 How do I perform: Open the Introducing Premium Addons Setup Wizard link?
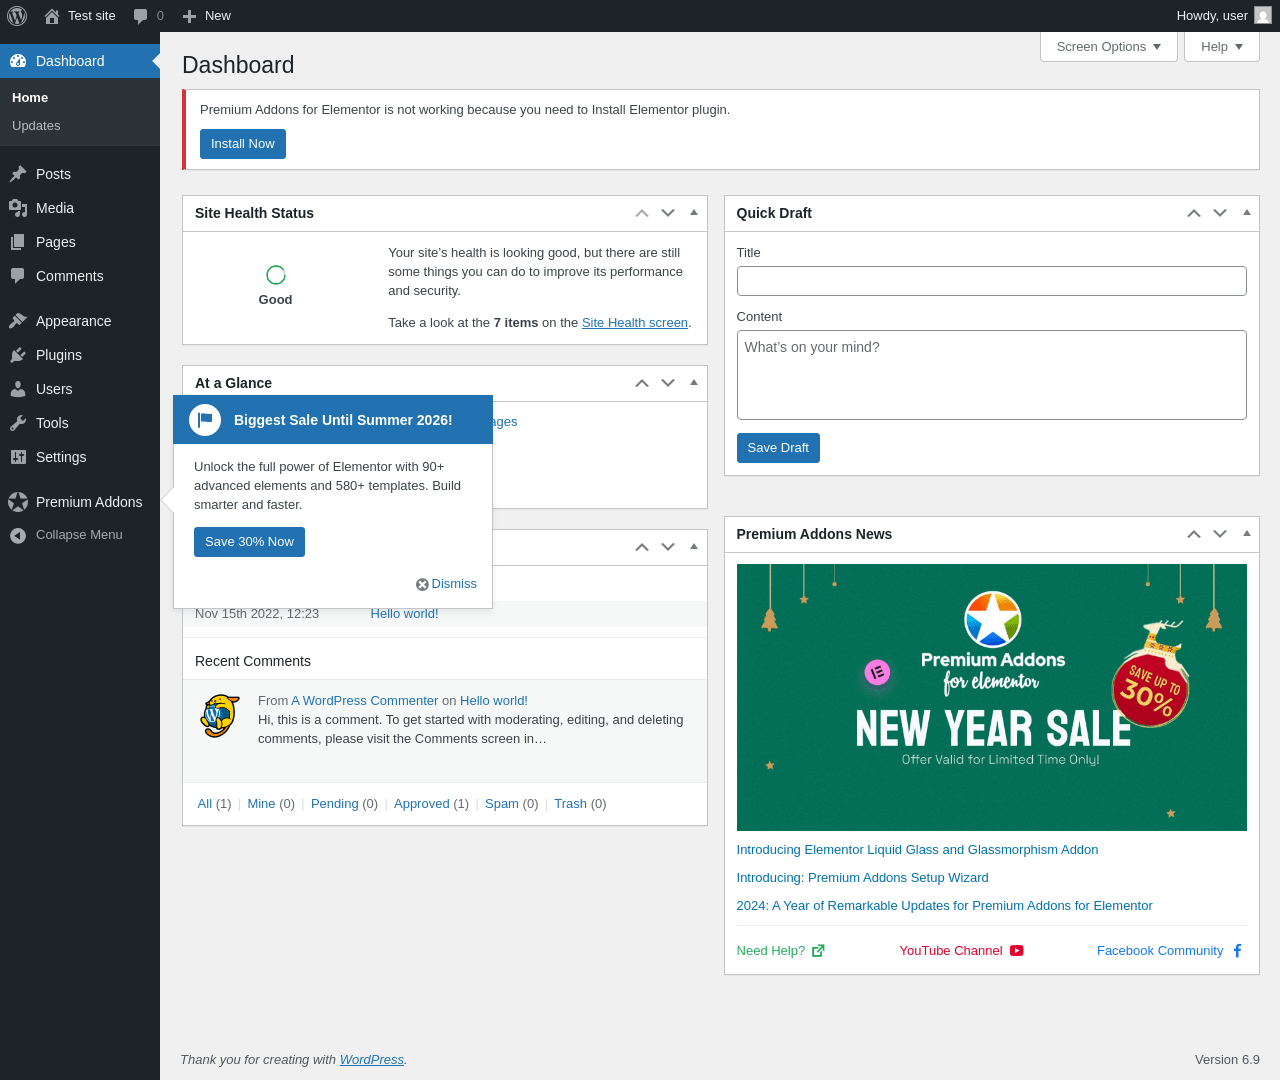click(862, 878)
